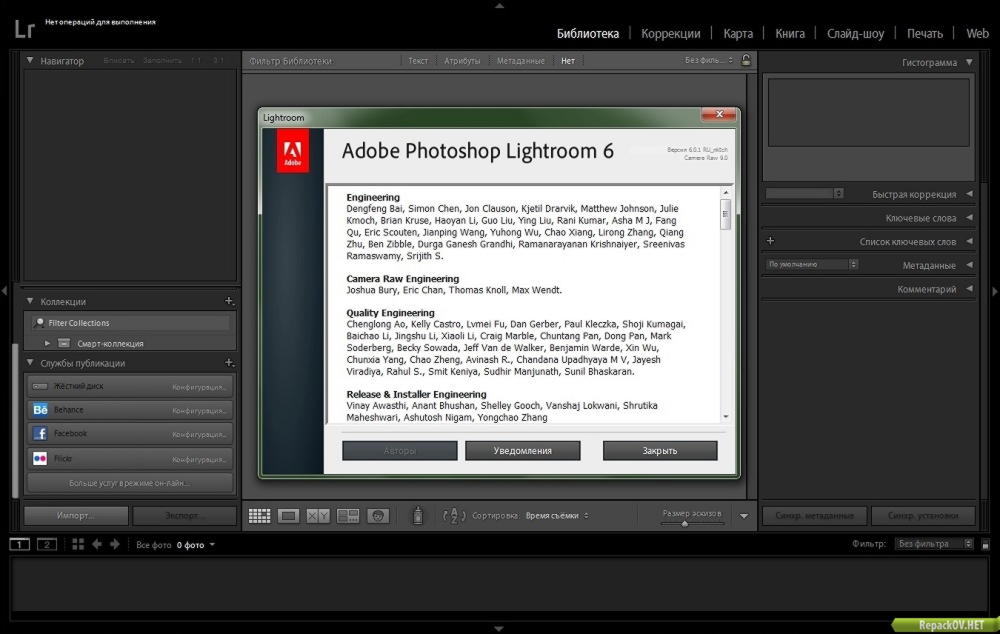Expand the Comments panel

click(x=969, y=288)
